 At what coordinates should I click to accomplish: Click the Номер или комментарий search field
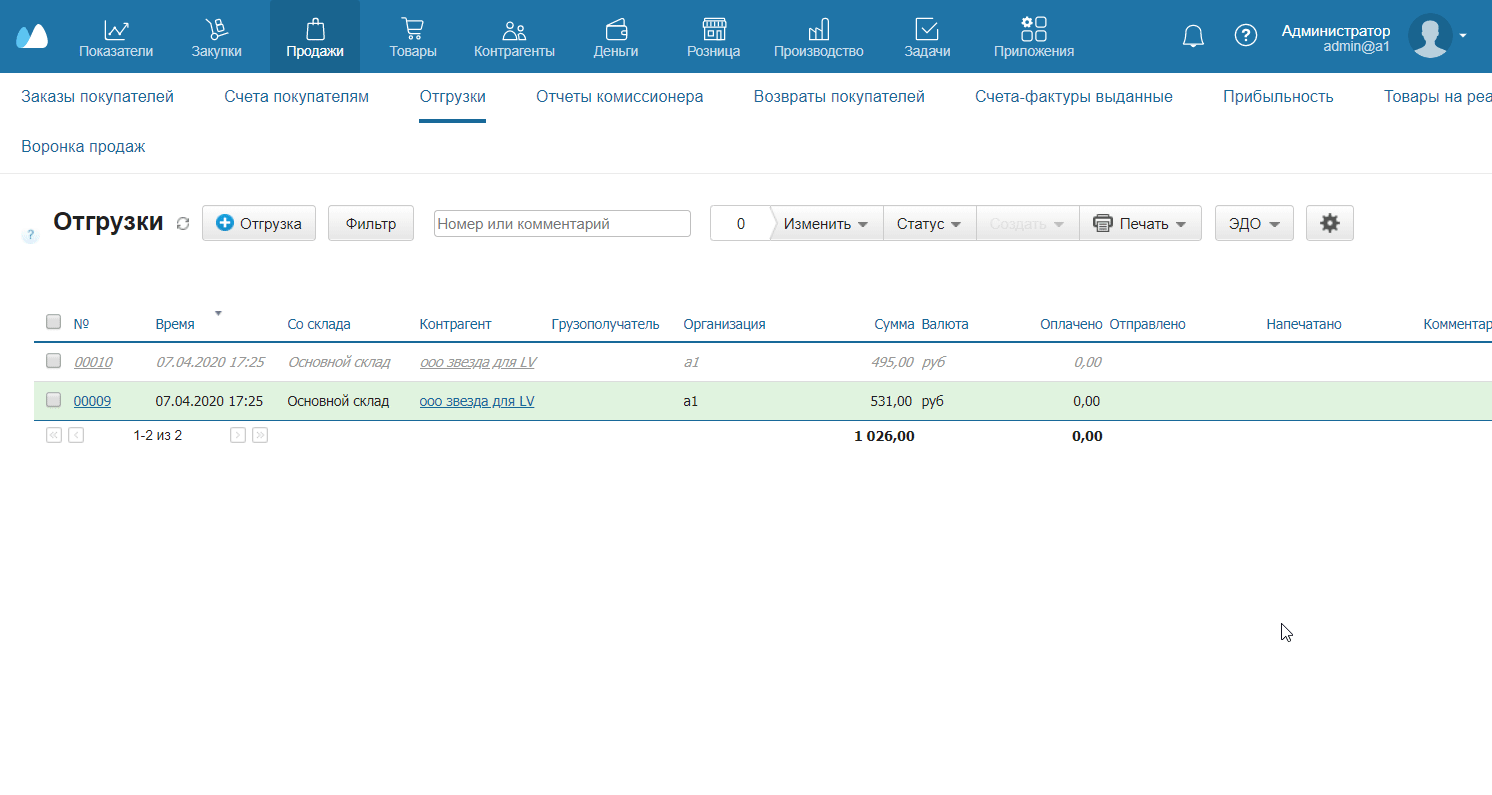tap(562, 224)
